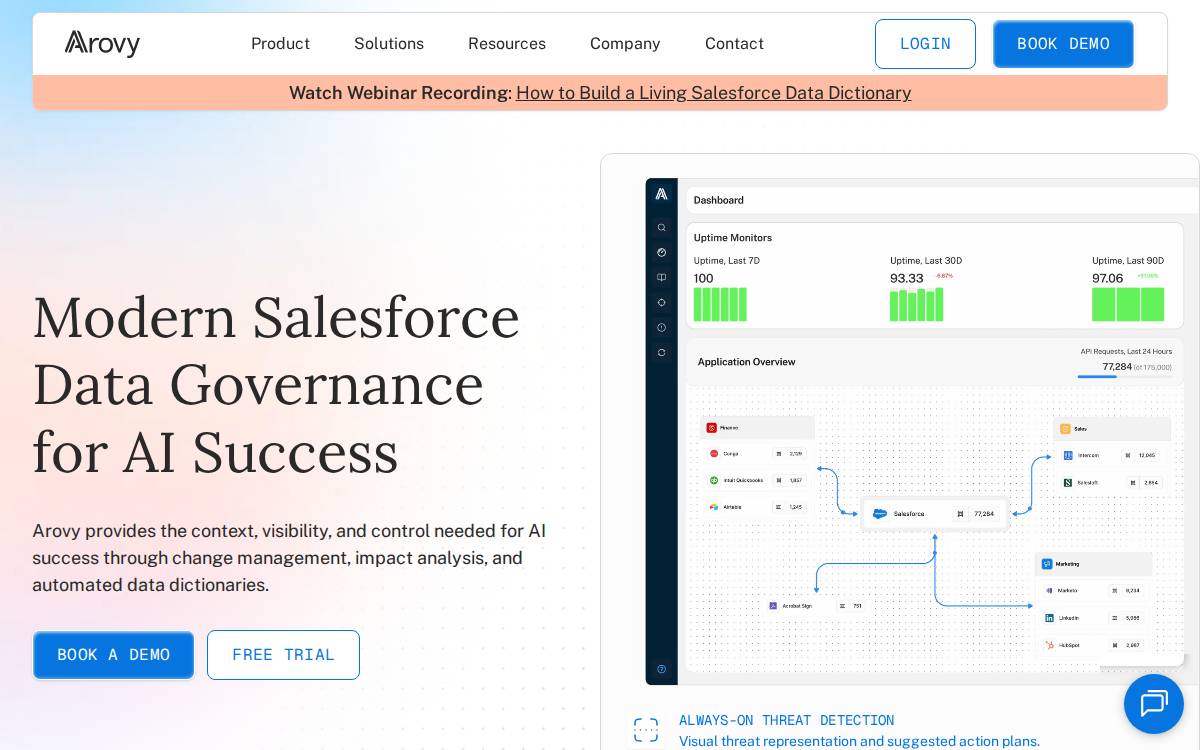The image size is (1200, 750).
Task: Click the Arovy 'A' logo in dashboard sidebar
Action: pos(661,194)
